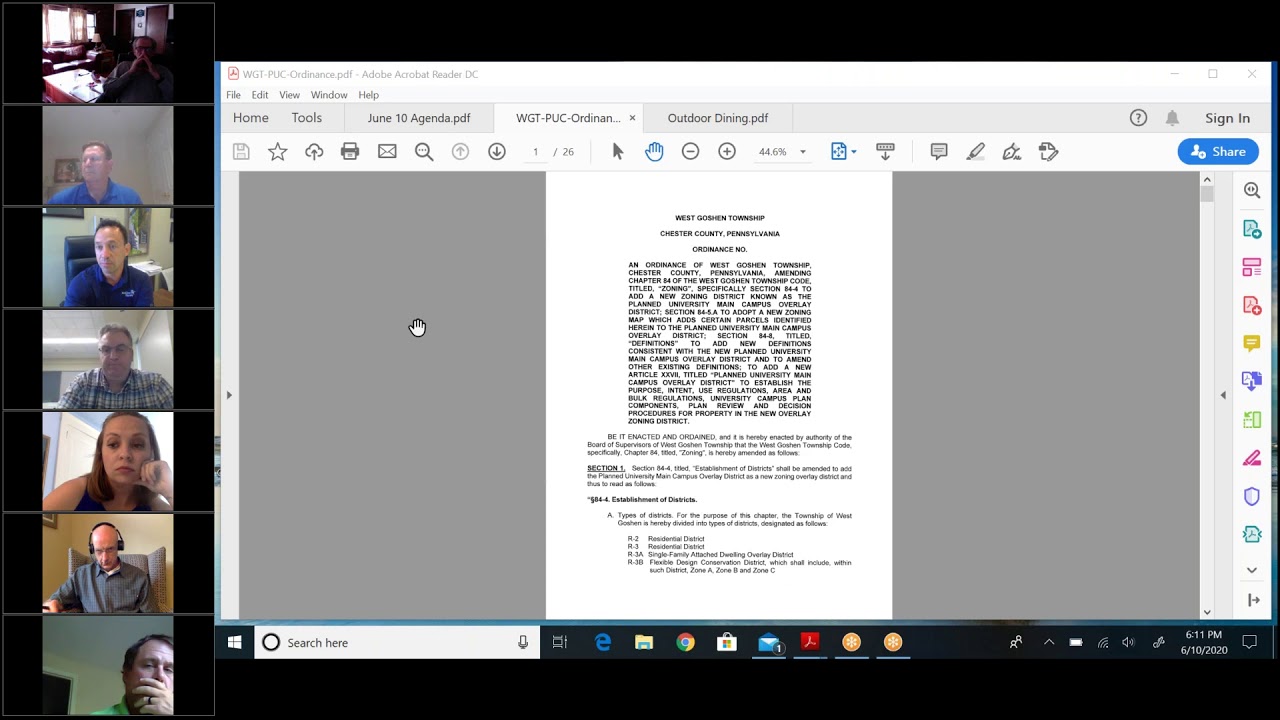Click the stamp tool icon
The width and height of the screenshot is (1280, 720).
click(x=1048, y=152)
